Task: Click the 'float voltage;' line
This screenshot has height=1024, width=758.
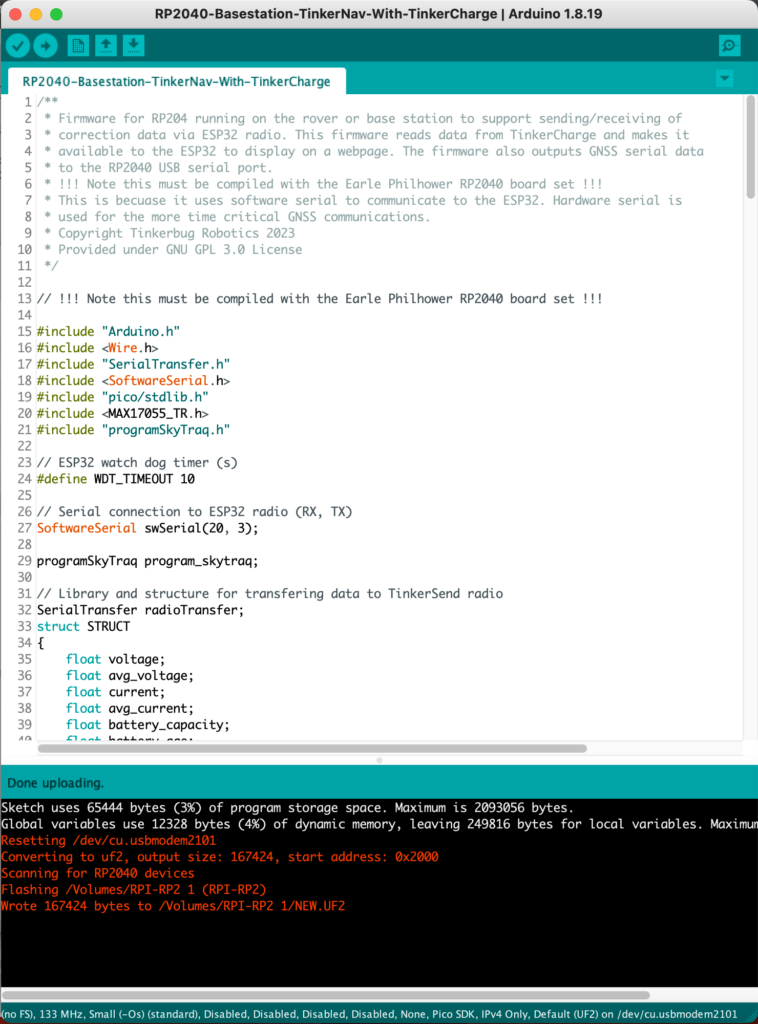Action: click(116, 659)
